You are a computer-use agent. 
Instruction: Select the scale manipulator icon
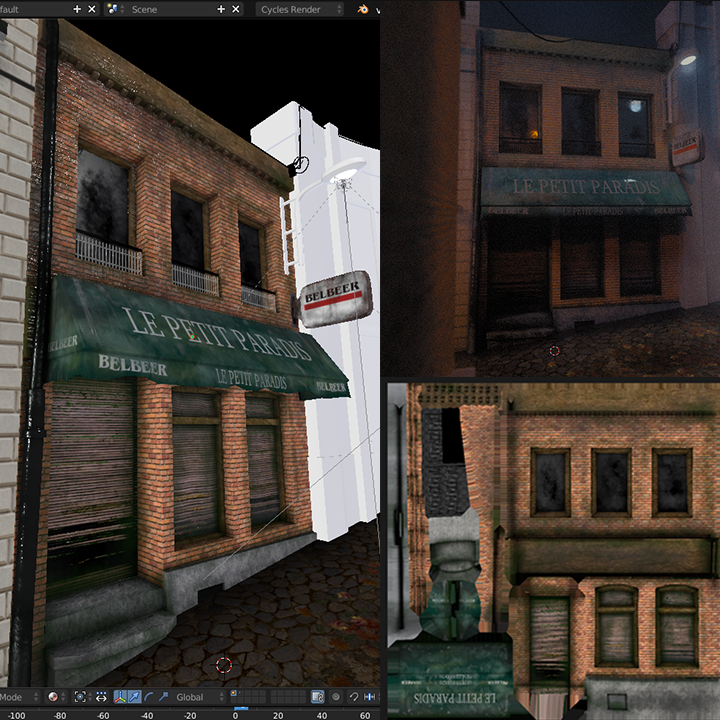[x=163, y=696]
